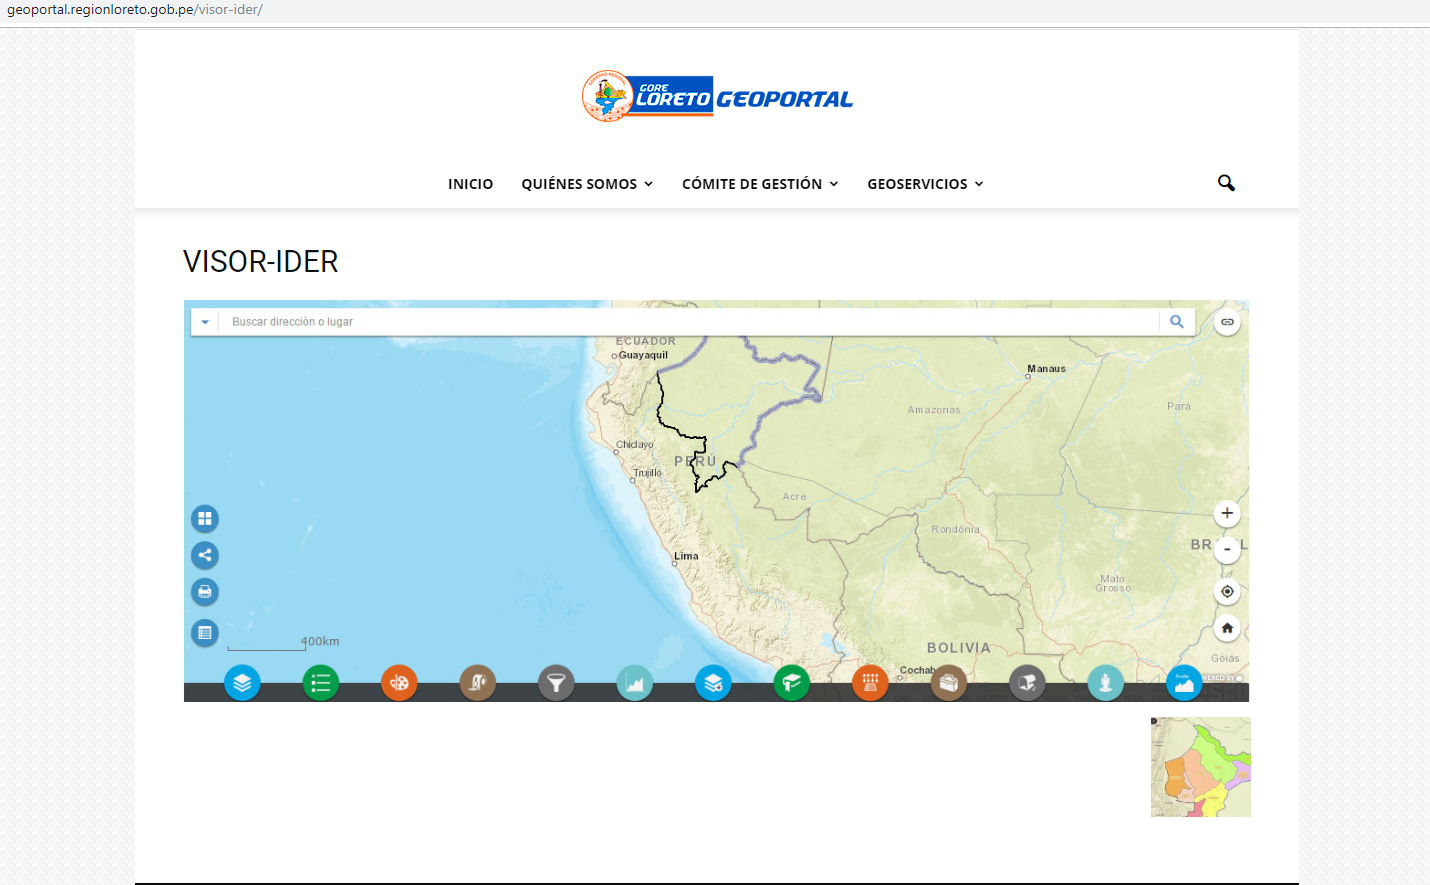Open the attribute table icon
Image resolution: width=1430 pixels, height=885 pixels.
coord(205,633)
